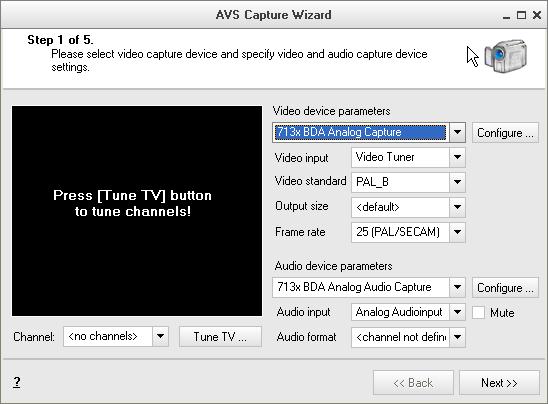Expand the Frame rate dropdown
Image resolution: width=548 pixels, height=404 pixels.
[x=457, y=232]
